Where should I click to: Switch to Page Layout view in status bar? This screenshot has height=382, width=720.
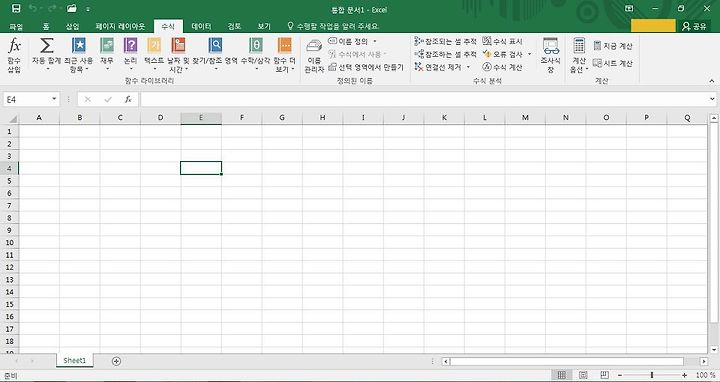583,375
